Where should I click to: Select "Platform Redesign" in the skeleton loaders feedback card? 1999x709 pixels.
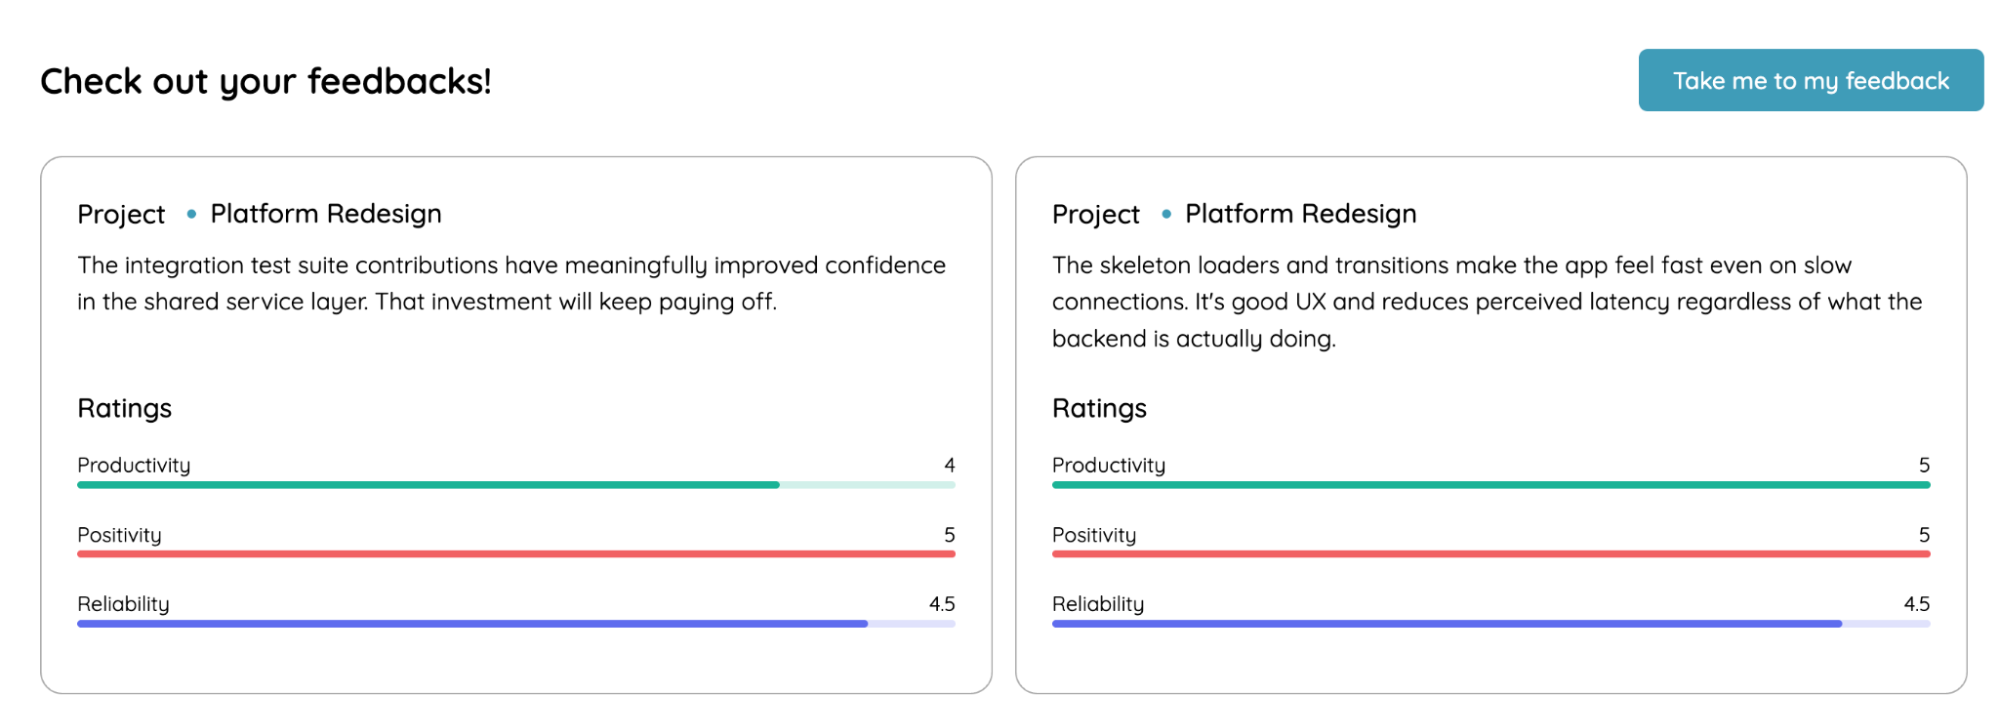coord(1300,214)
